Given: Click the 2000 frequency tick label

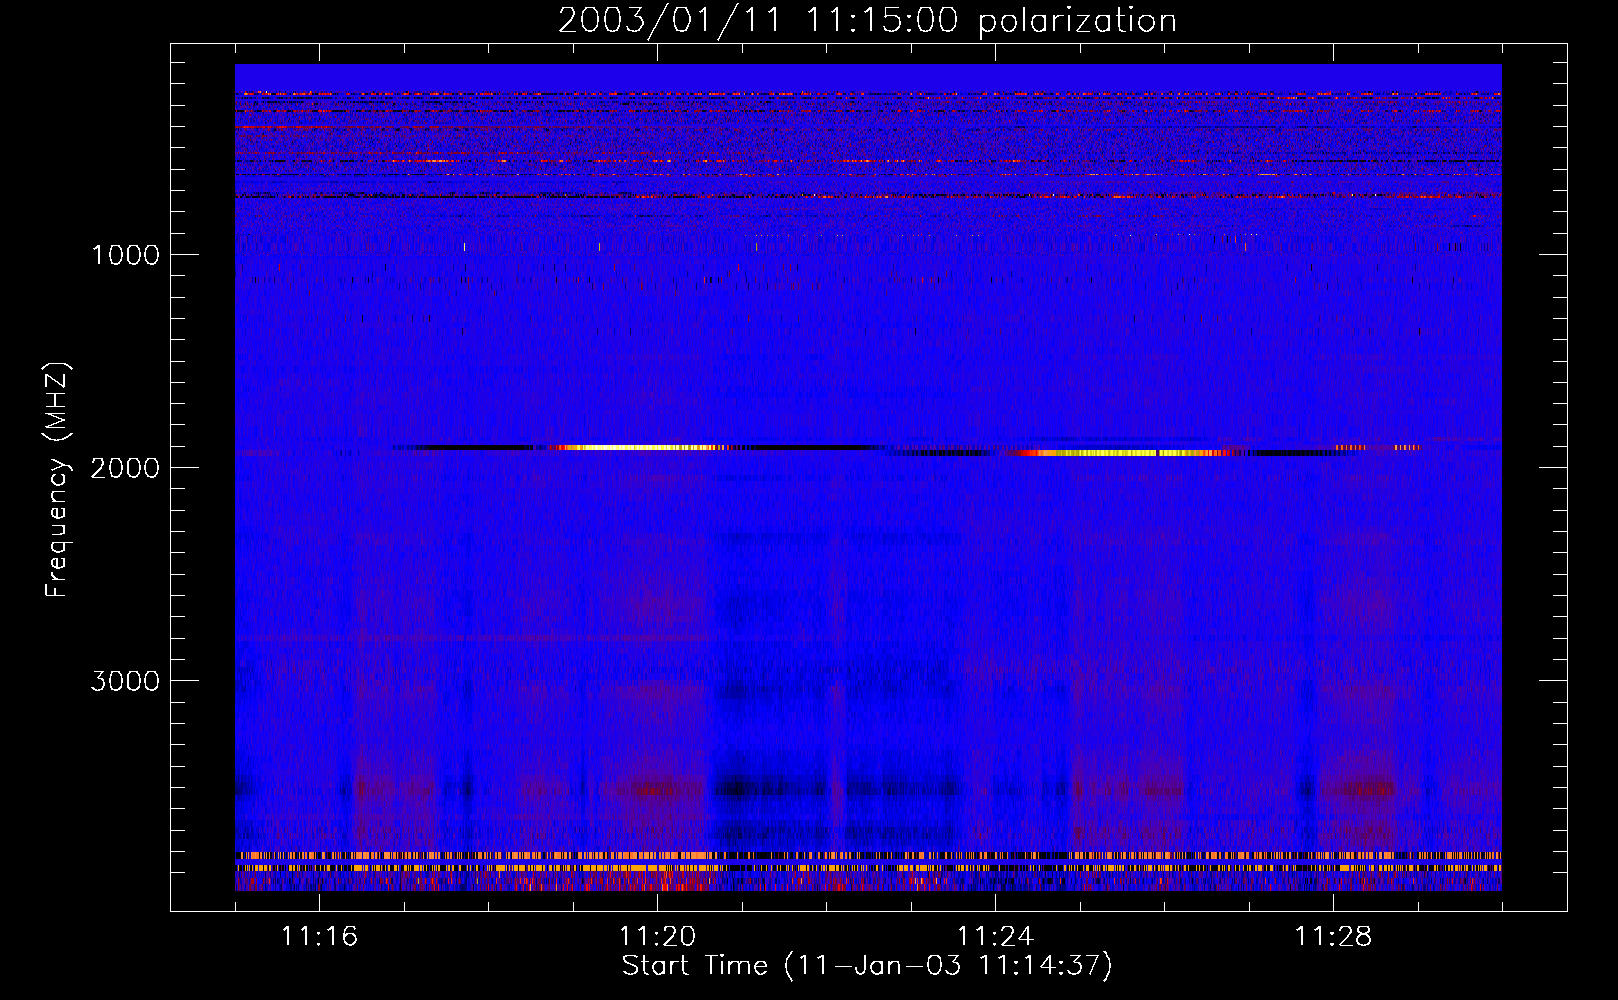Looking at the screenshot, I should 125,468.
